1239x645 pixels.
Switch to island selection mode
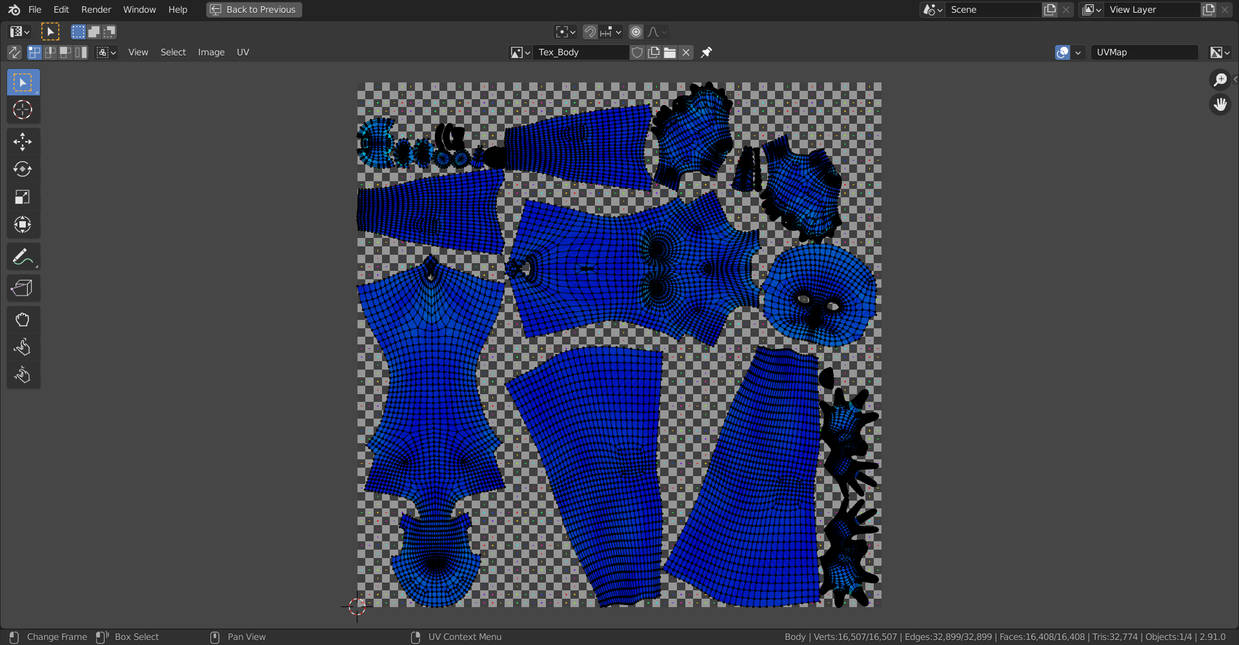pos(81,52)
